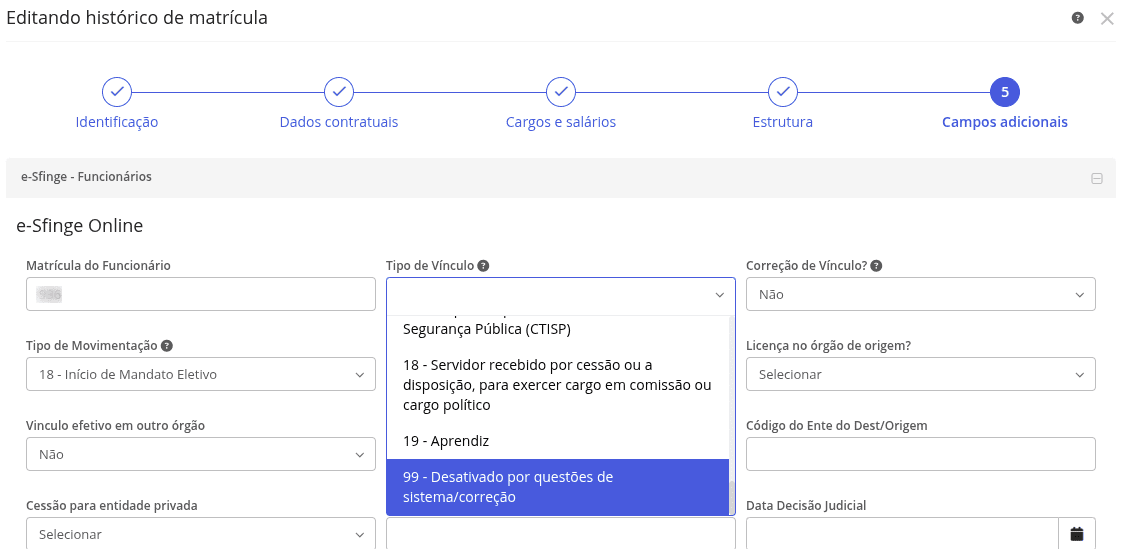Open Cessão para entidade privada dropdown
Image resolution: width=1122 pixels, height=549 pixels.
(200, 535)
